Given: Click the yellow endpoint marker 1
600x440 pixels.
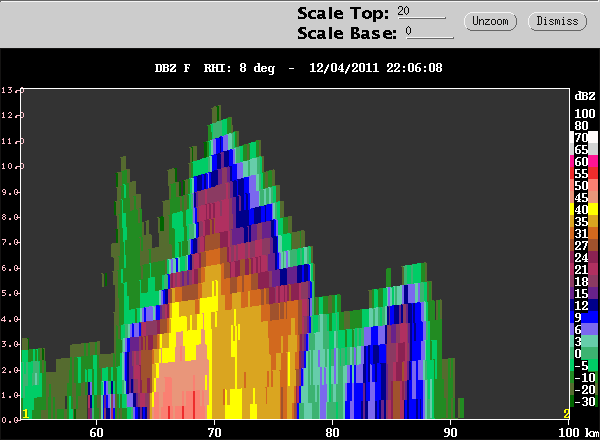Looking at the screenshot, I should (x=26, y=414).
